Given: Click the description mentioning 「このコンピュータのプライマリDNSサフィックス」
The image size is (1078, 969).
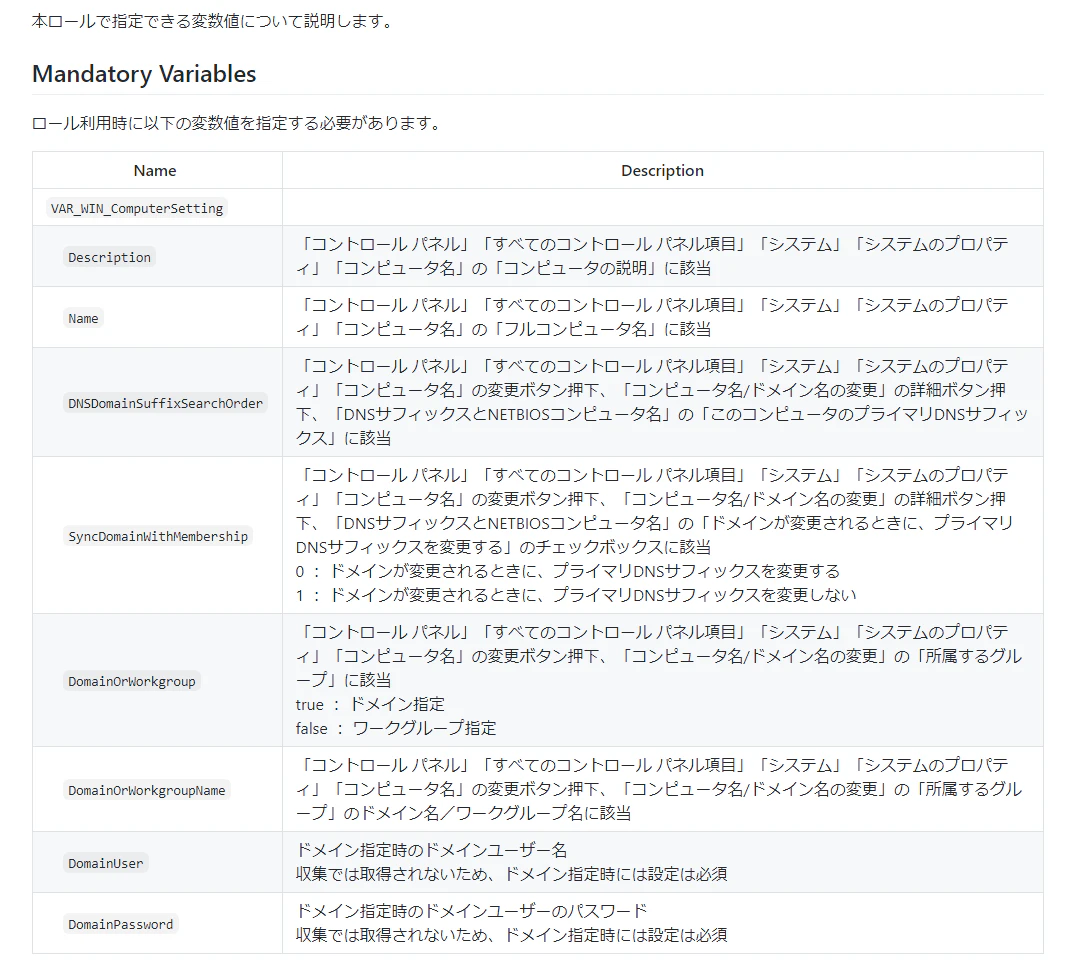Looking at the screenshot, I should pos(662,402).
